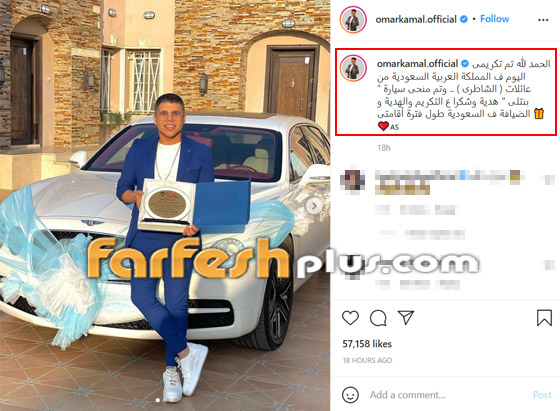This screenshot has width=560, height=411.
Task: View the 57,158 likes list
Action: coord(367,344)
